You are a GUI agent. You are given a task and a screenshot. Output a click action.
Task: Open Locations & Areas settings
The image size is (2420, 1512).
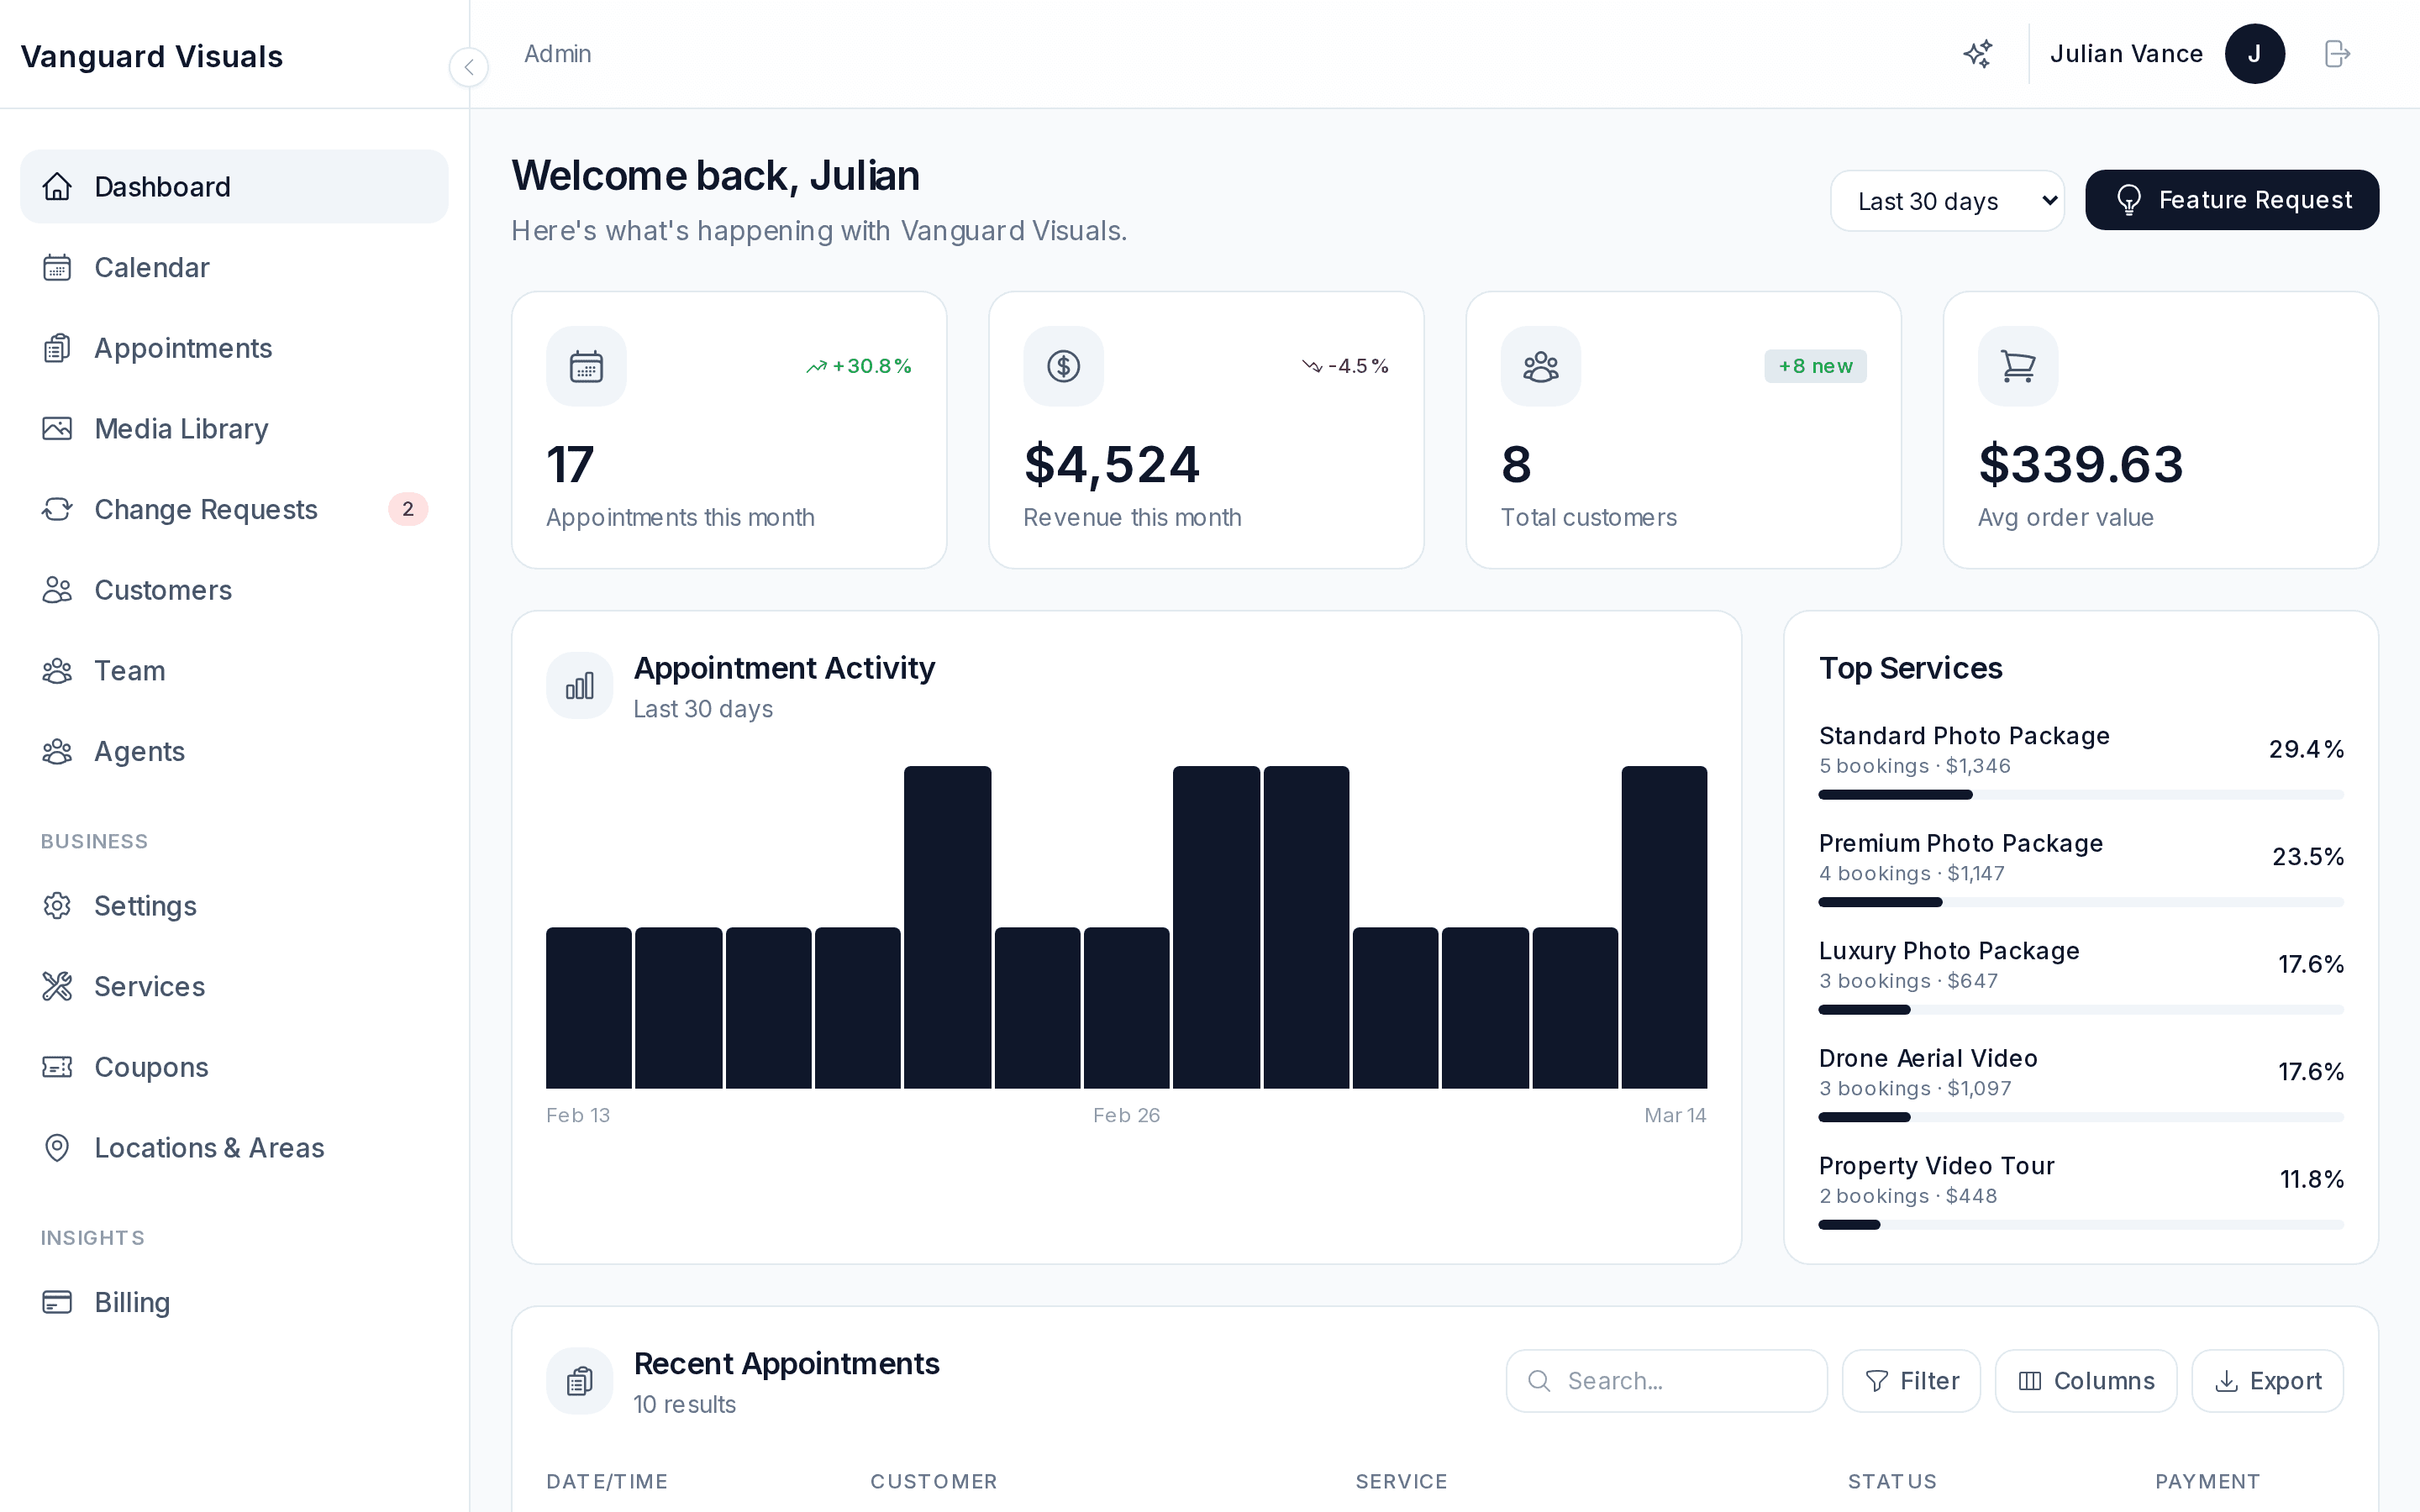pos(209,1147)
